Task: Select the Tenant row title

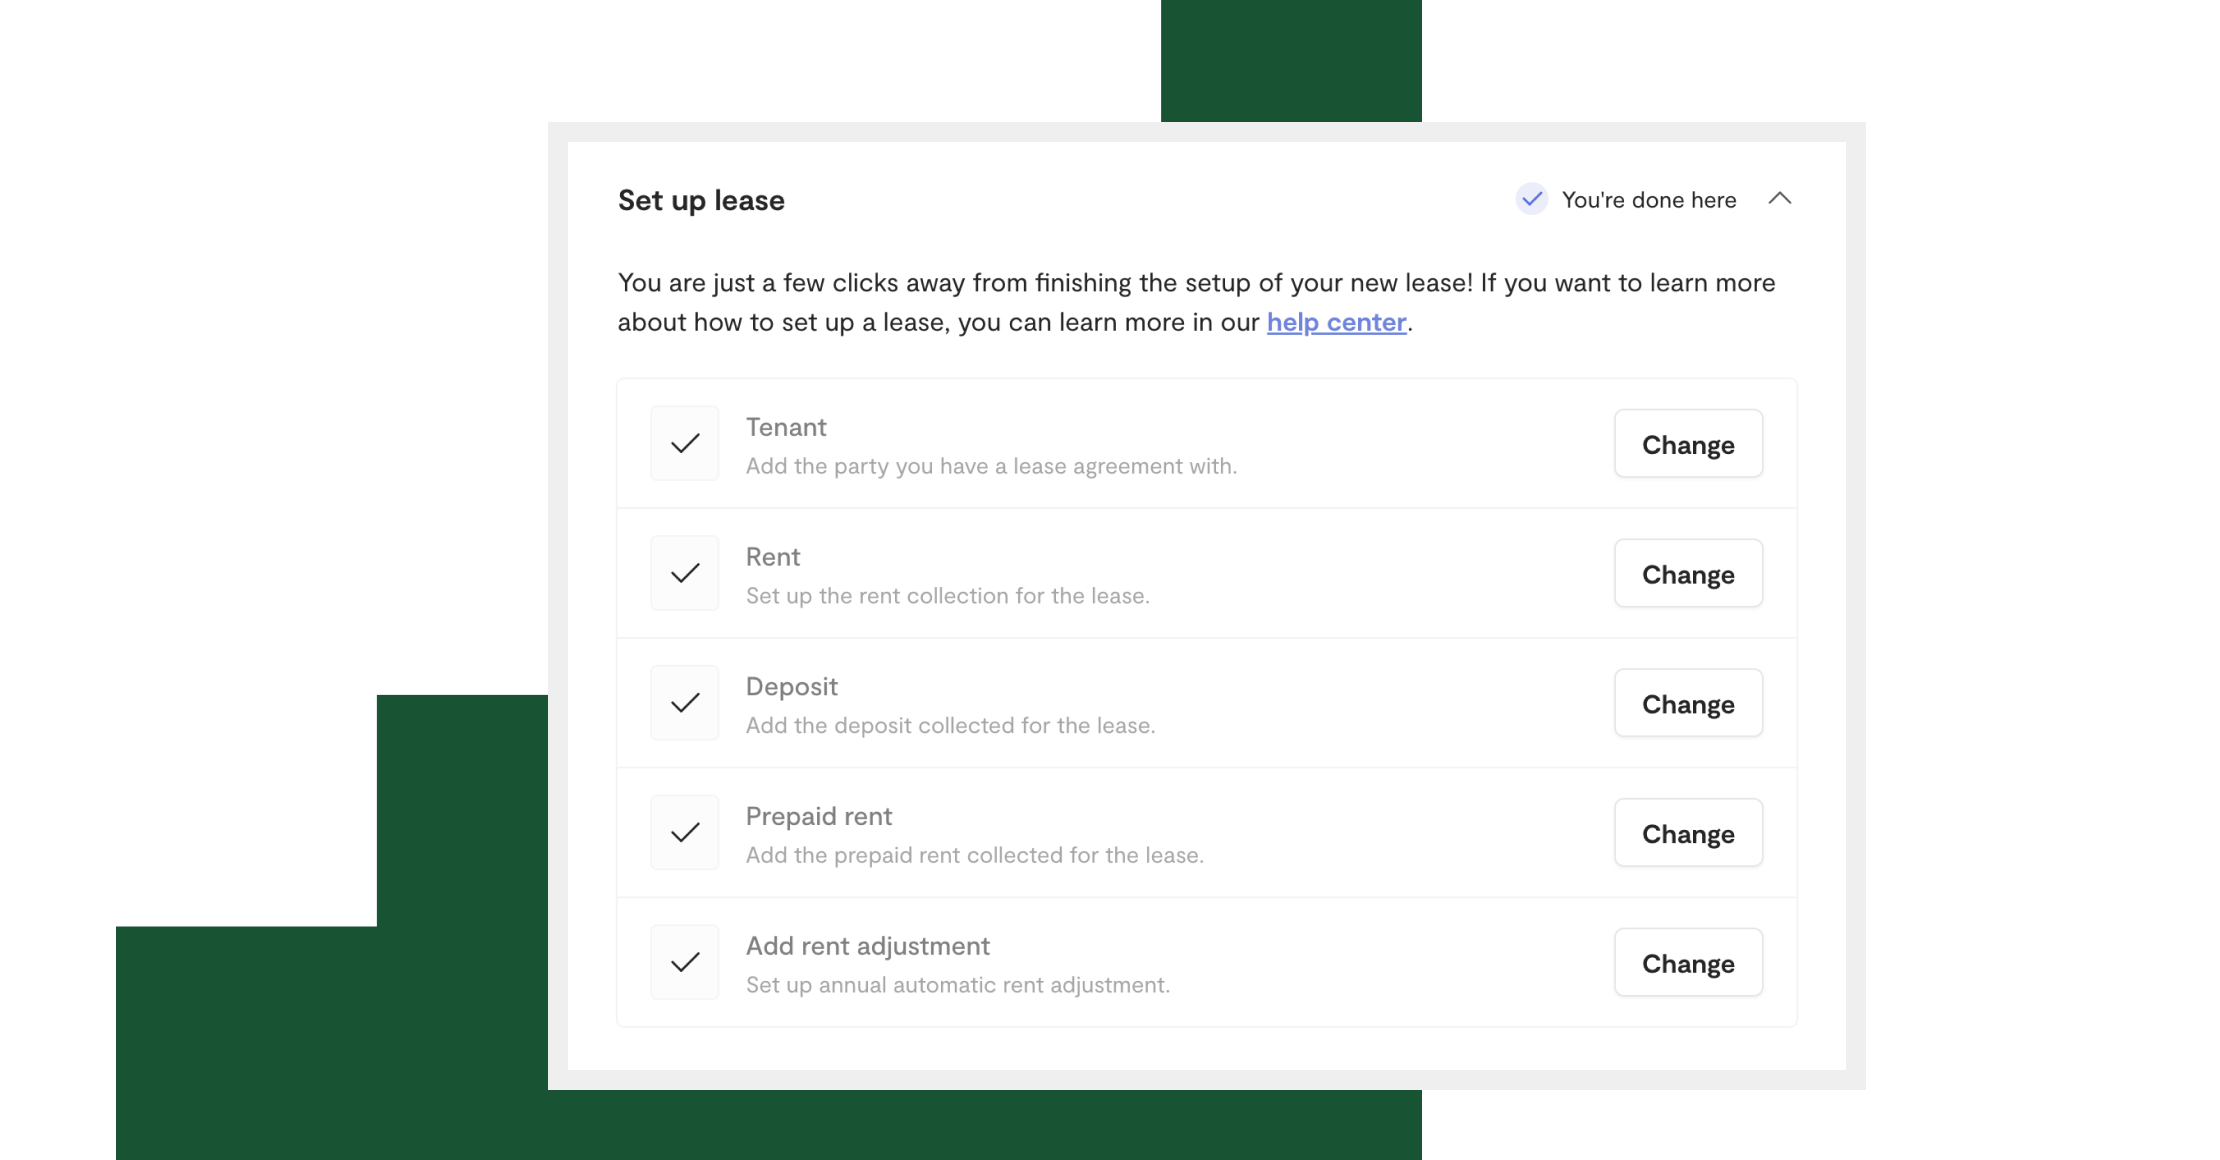Action: click(x=786, y=427)
